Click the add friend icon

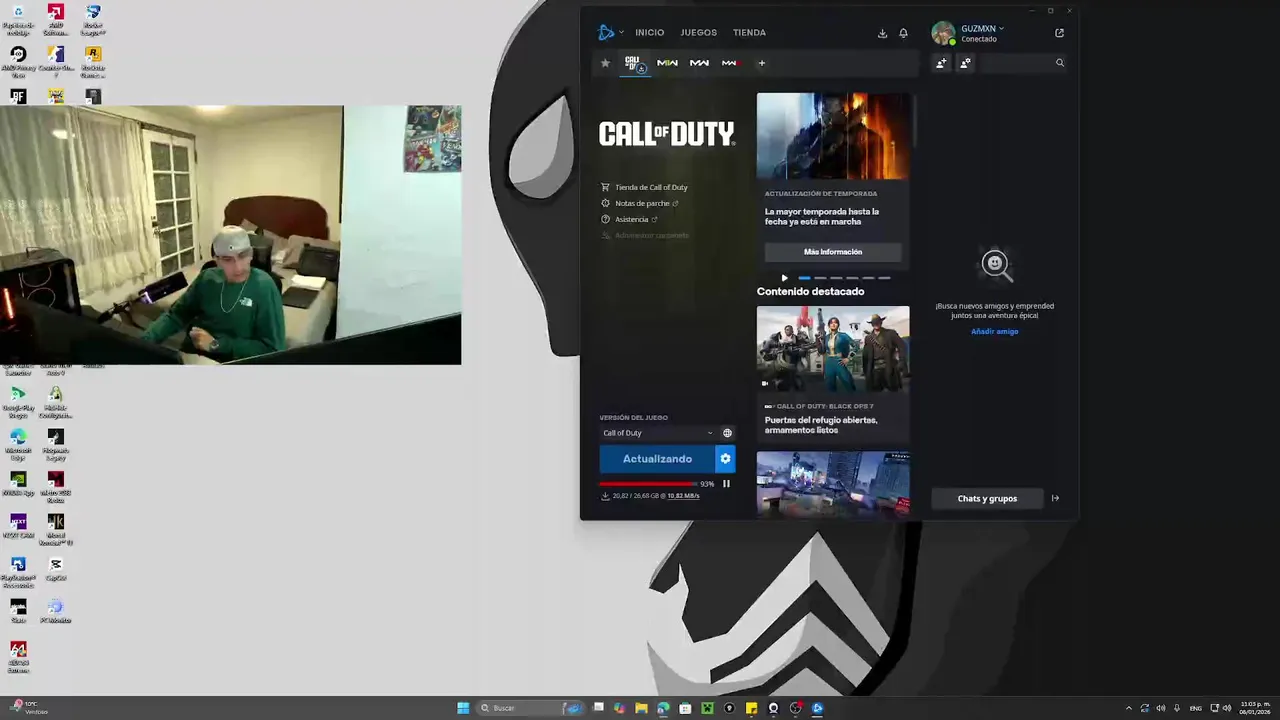click(x=941, y=63)
